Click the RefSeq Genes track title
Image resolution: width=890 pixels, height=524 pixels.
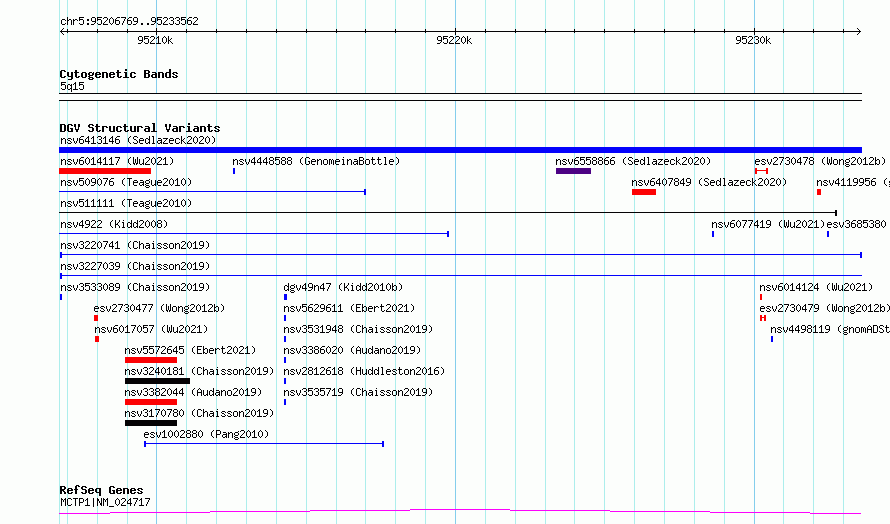pyautogui.click(x=101, y=491)
